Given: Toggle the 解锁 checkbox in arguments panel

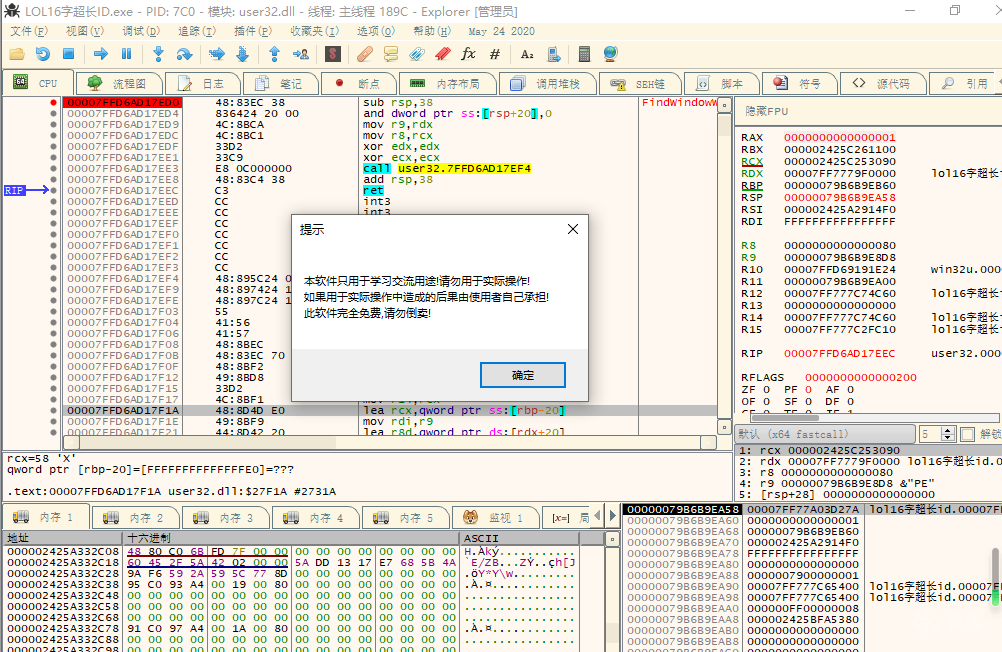Looking at the screenshot, I should pos(967,435).
